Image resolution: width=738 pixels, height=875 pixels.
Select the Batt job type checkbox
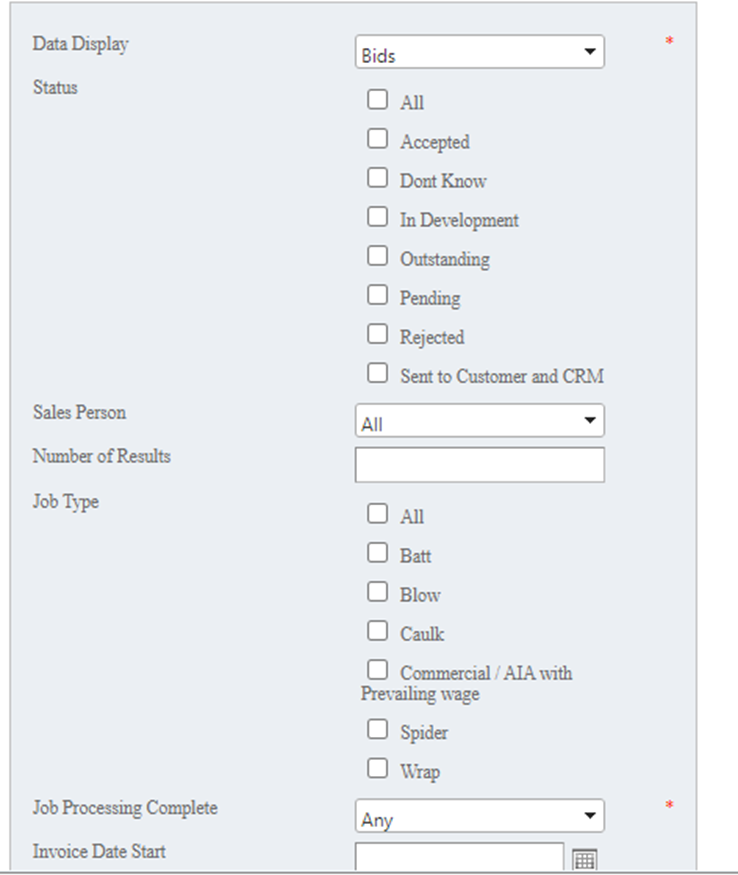coord(377,552)
